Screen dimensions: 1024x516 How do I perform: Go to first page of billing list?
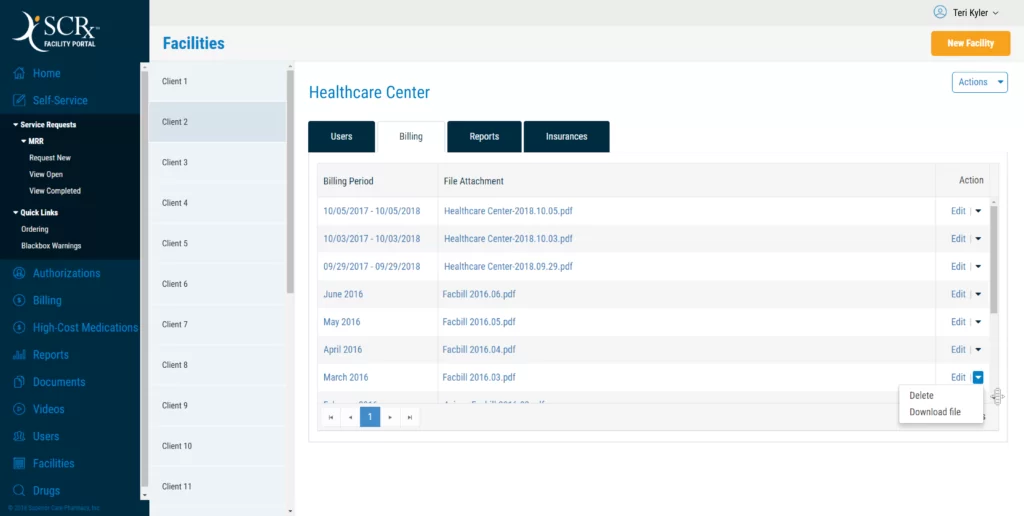click(x=331, y=417)
